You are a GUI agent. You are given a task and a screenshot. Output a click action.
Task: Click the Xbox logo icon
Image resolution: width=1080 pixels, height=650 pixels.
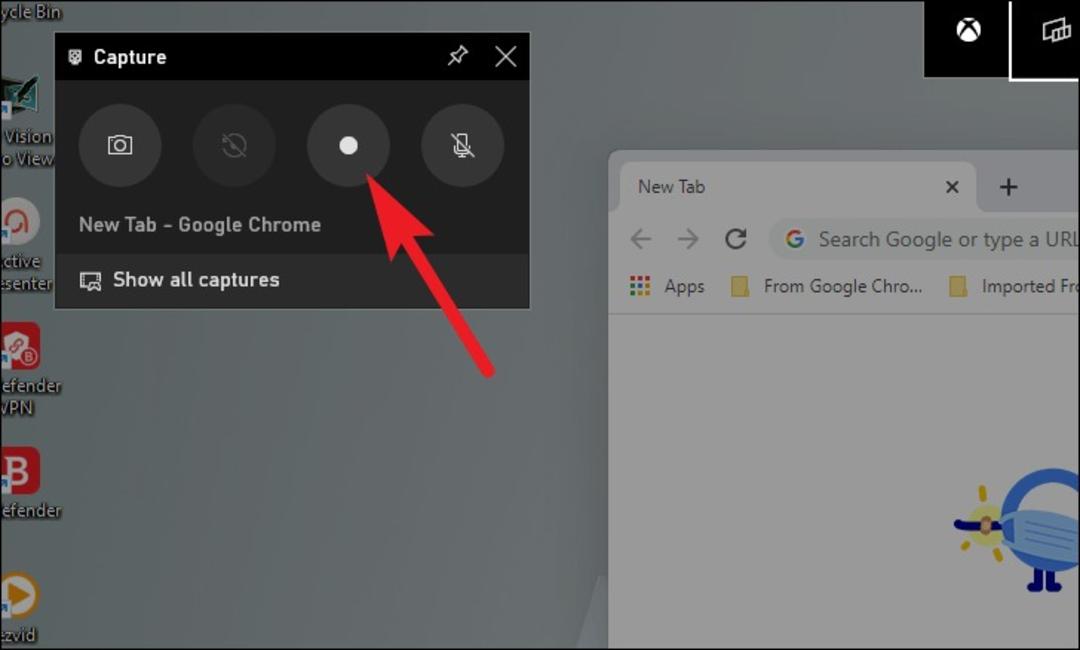pos(968,30)
